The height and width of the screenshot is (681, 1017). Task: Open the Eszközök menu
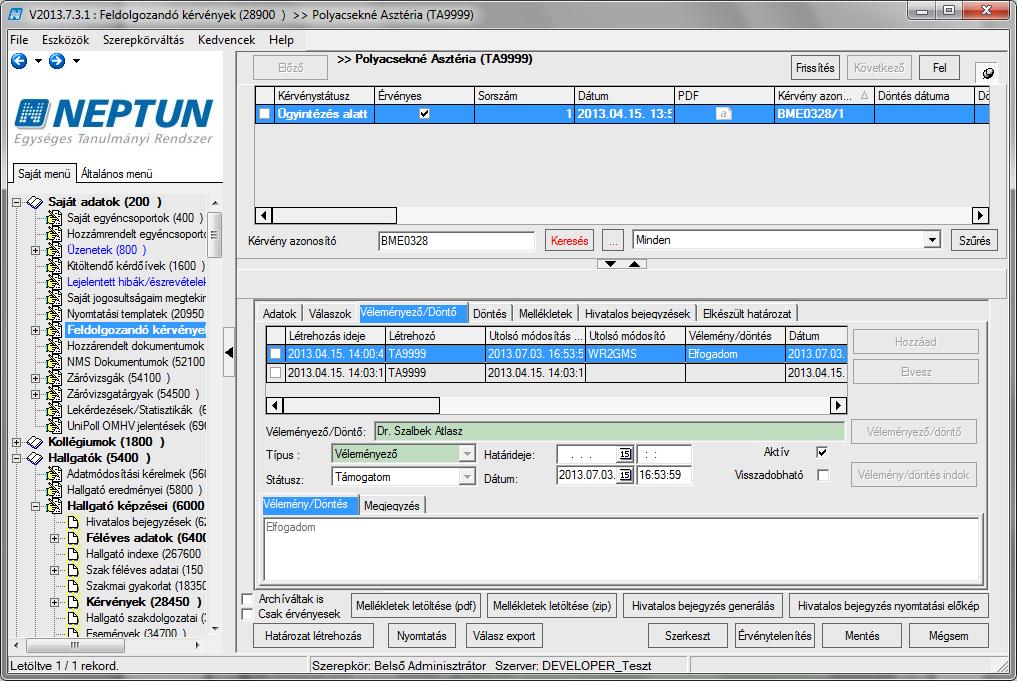[66, 40]
